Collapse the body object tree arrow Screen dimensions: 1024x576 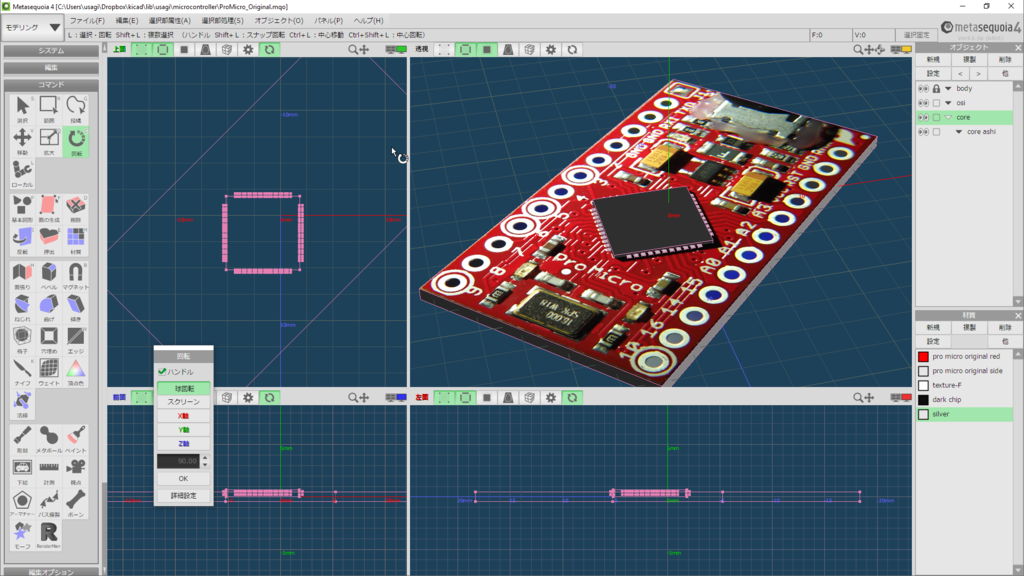pos(948,88)
